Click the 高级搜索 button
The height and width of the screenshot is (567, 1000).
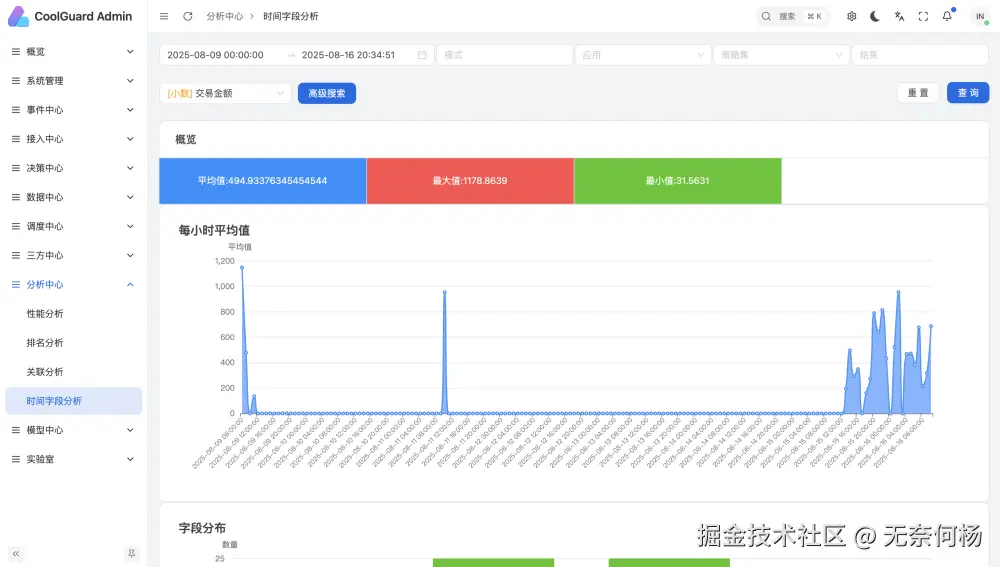pos(327,93)
